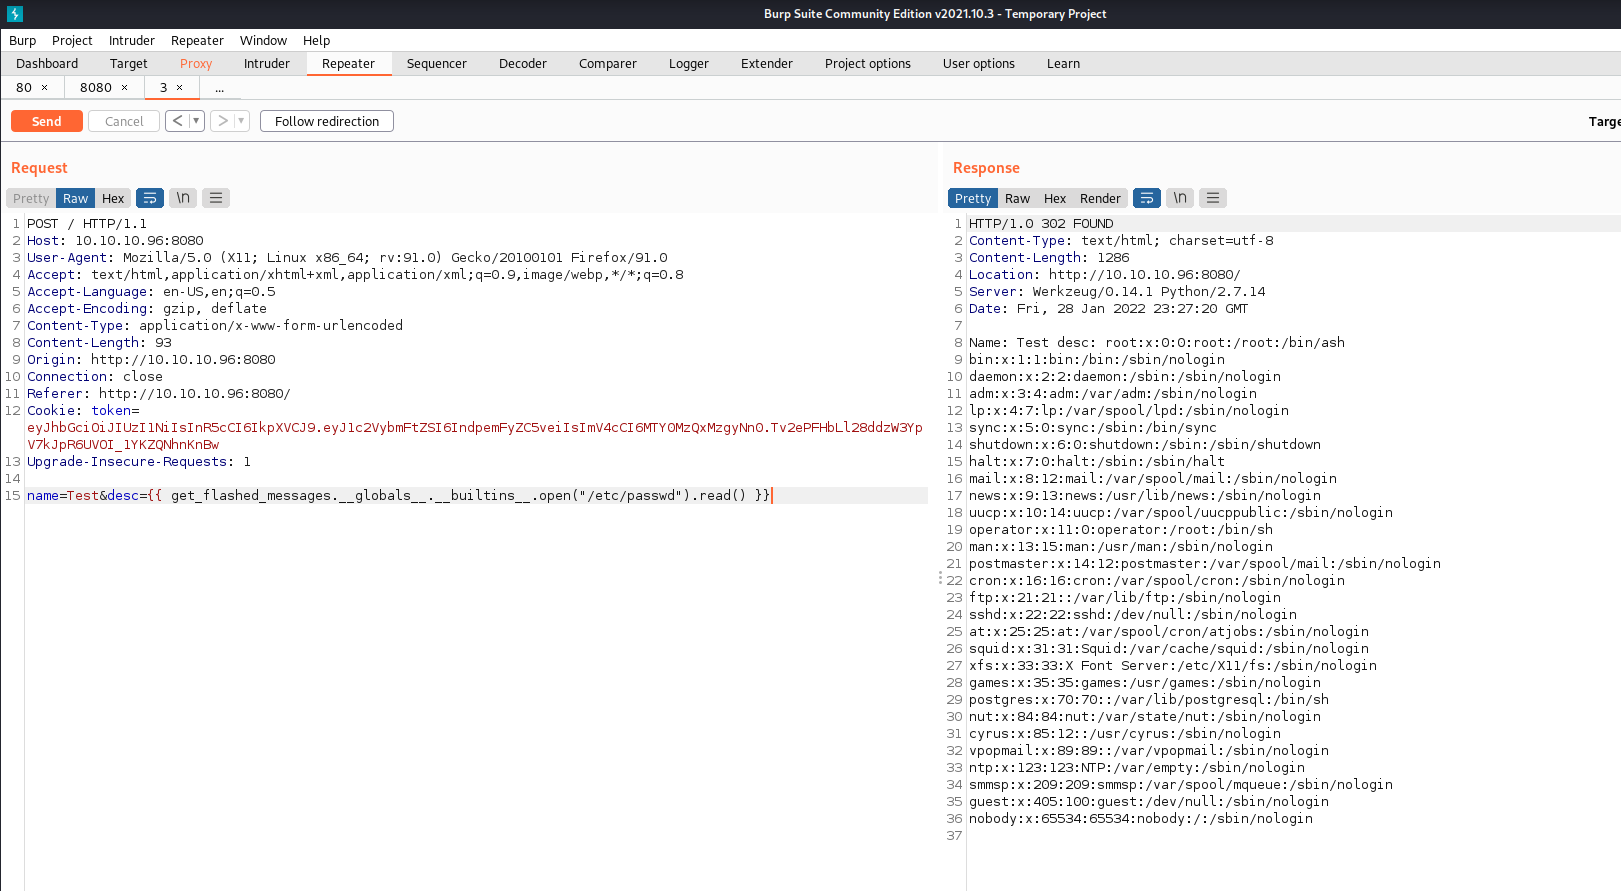This screenshot has width=1621, height=891.
Task: Click the HTTP/1.0 302 FOUND status line
Action: click(1041, 223)
